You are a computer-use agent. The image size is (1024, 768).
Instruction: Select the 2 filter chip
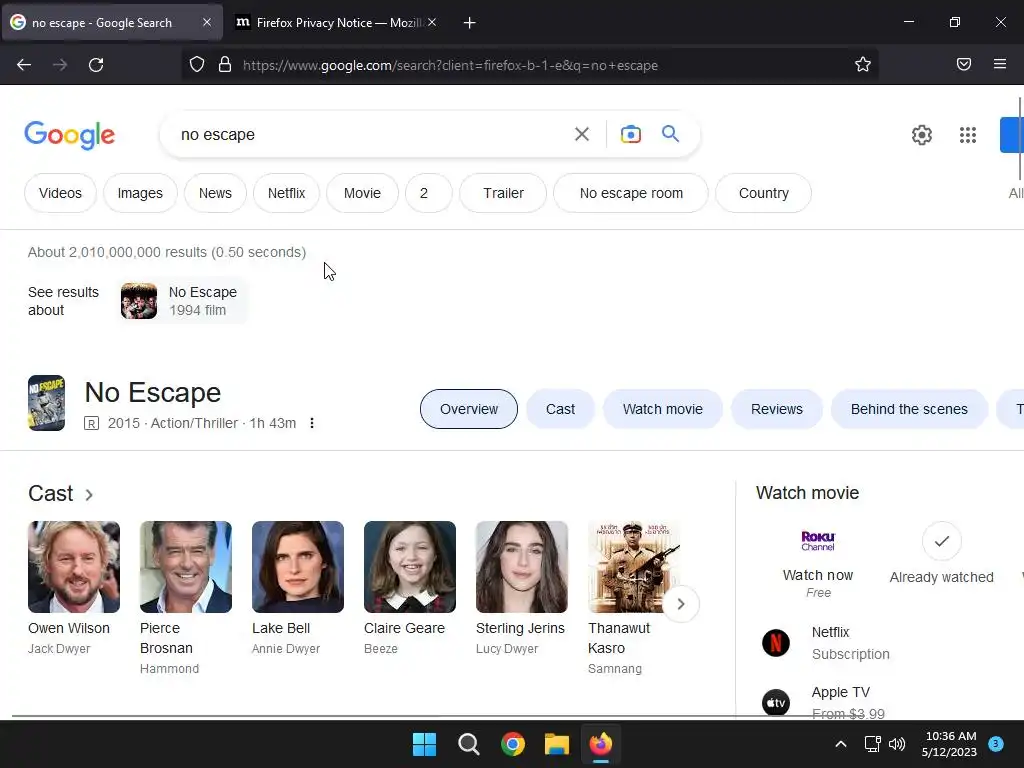[428, 193]
